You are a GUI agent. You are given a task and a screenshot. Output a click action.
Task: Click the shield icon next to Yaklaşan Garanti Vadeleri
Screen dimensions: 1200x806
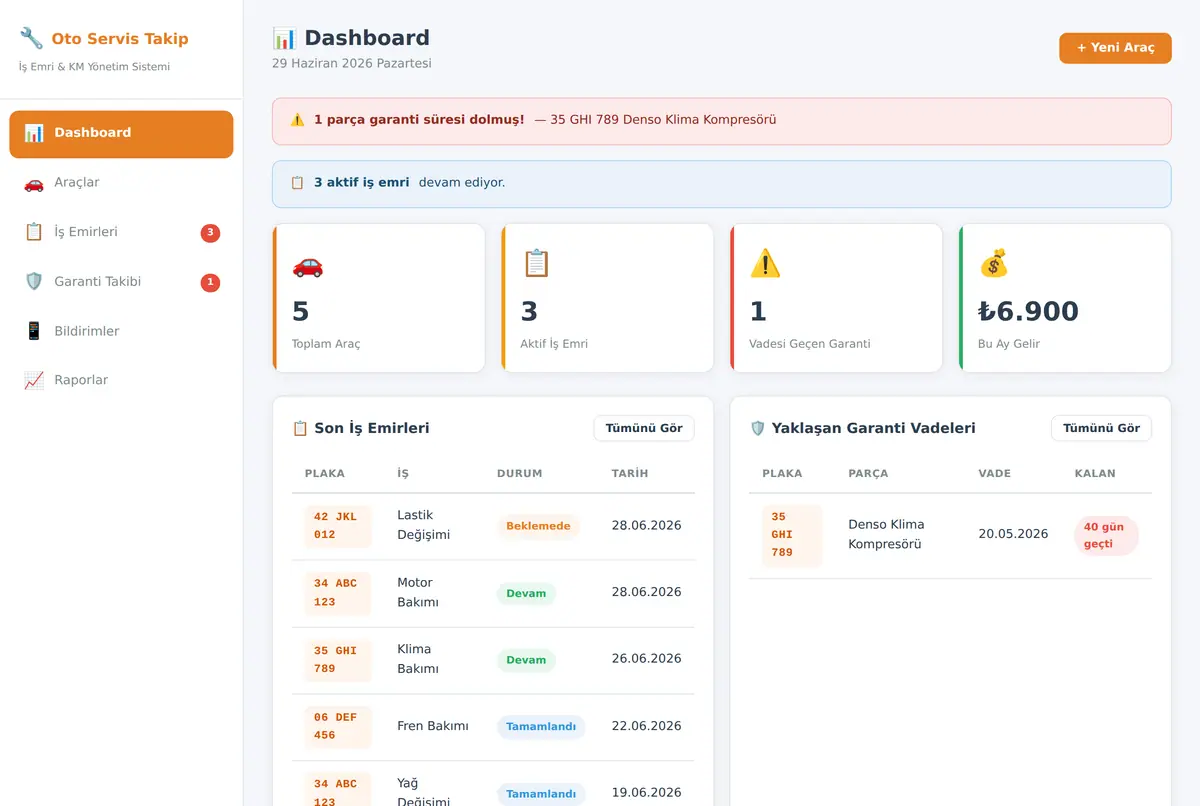click(x=757, y=428)
